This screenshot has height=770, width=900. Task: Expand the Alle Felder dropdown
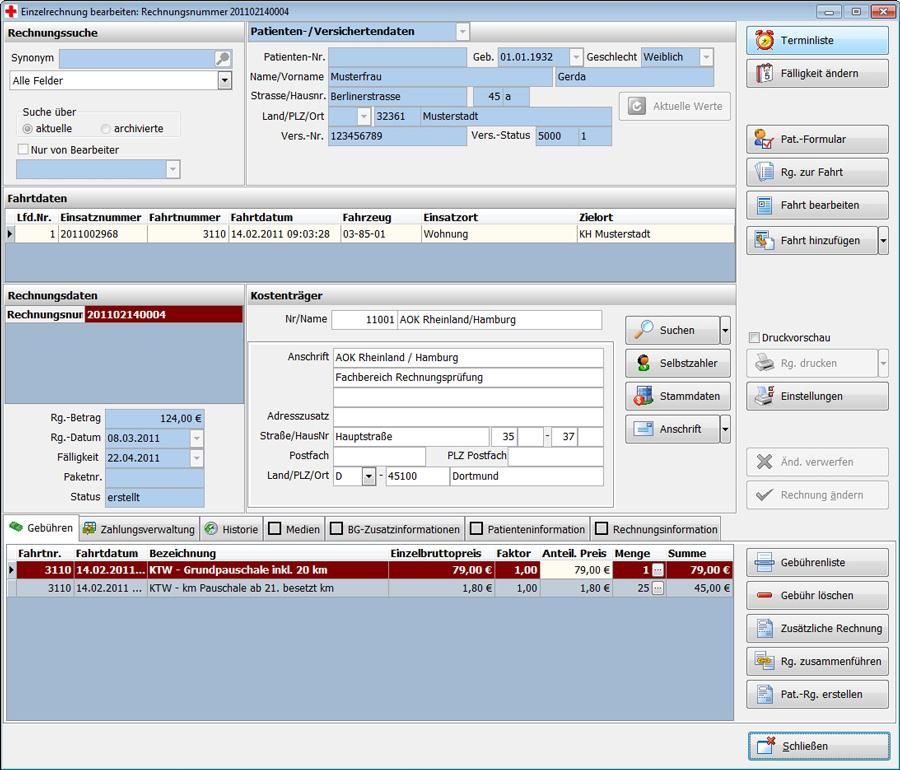pos(224,81)
